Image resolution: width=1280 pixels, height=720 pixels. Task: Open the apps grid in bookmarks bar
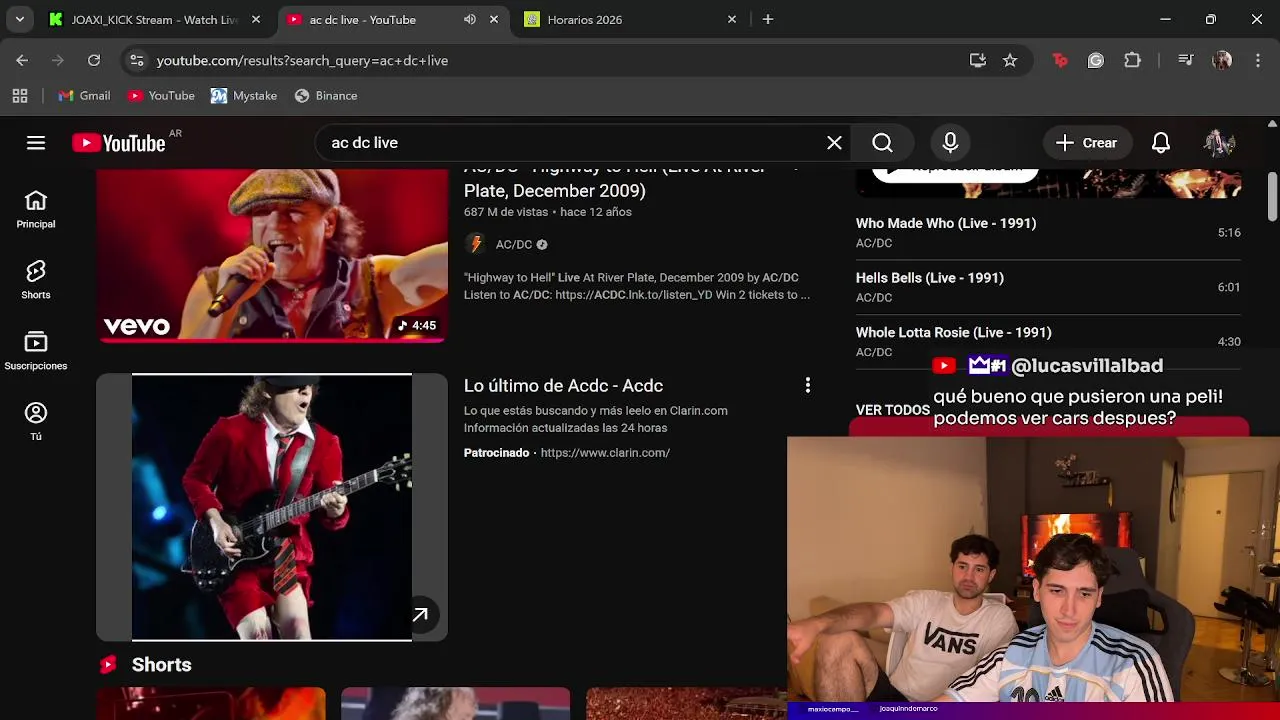tap(20, 96)
